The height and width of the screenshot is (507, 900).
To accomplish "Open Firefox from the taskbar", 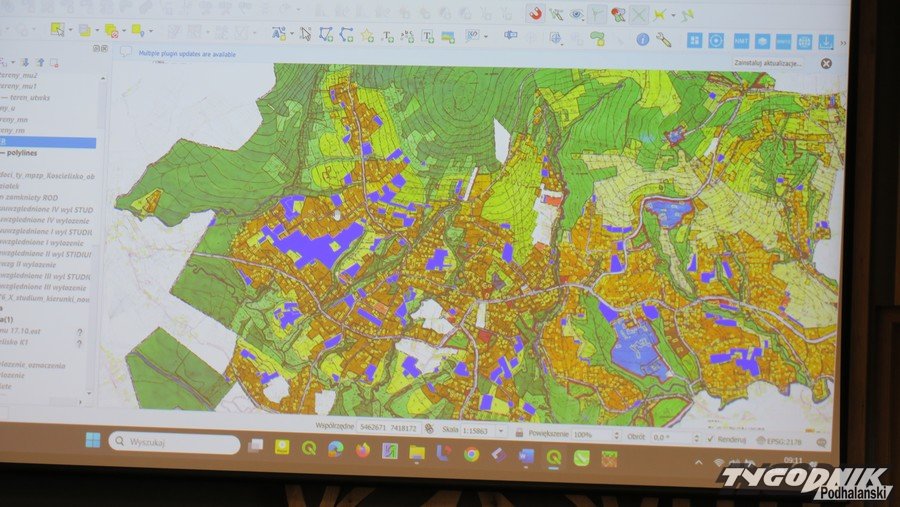I will (362, 450).
